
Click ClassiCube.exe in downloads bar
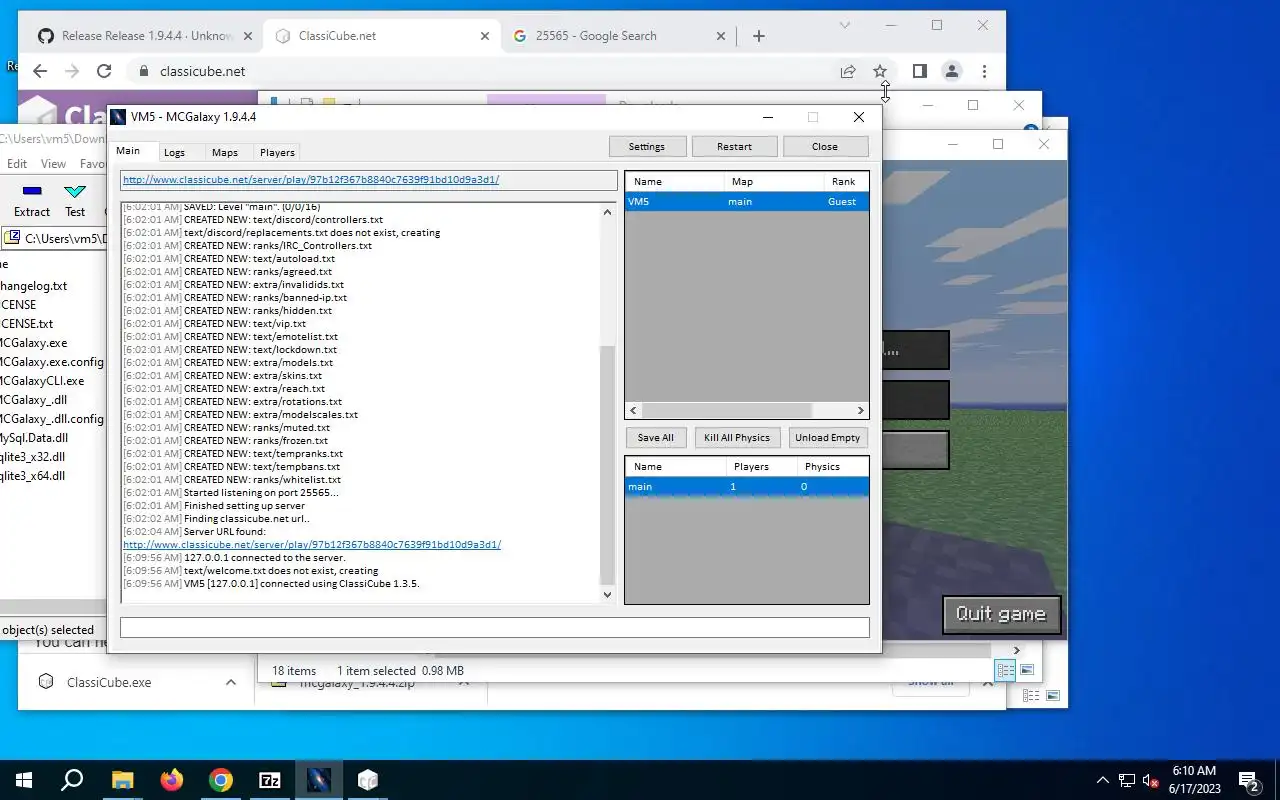click(109, 683)
